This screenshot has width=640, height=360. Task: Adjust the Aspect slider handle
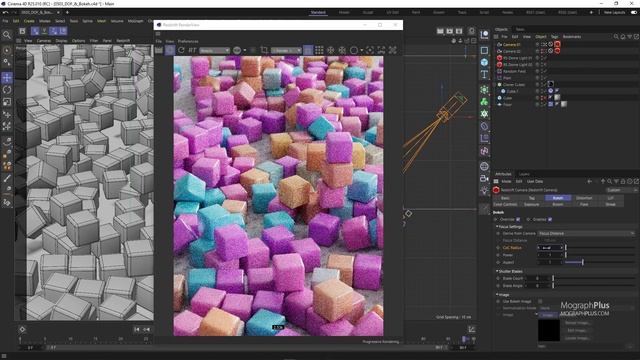[x=582, y=262]
